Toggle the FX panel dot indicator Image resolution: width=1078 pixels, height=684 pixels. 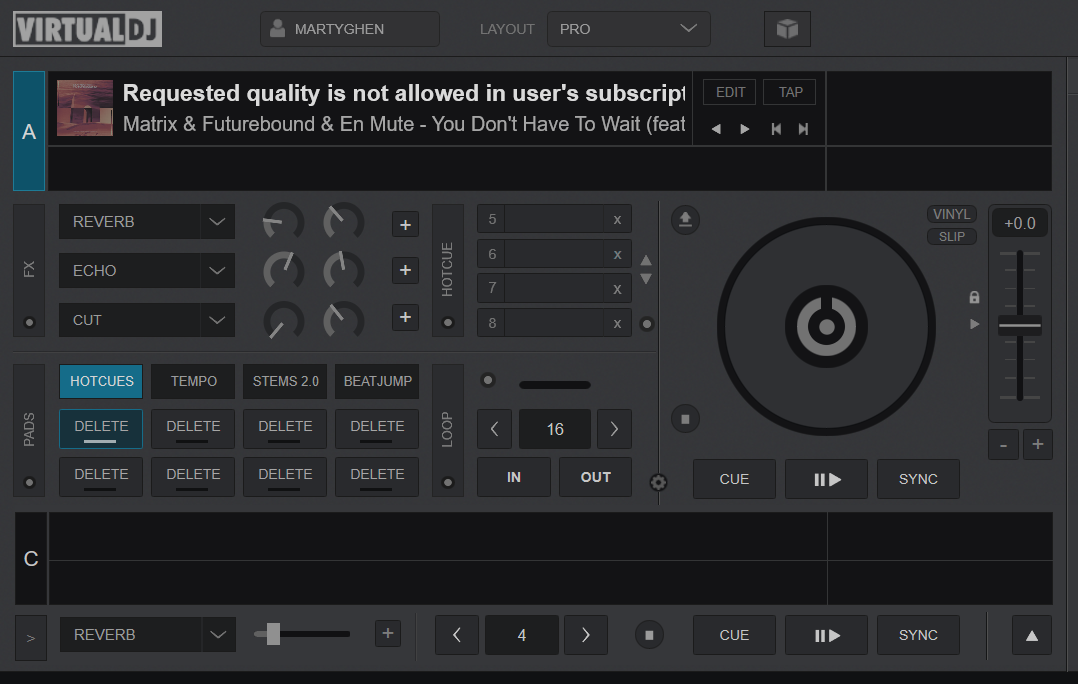(29, 322)
